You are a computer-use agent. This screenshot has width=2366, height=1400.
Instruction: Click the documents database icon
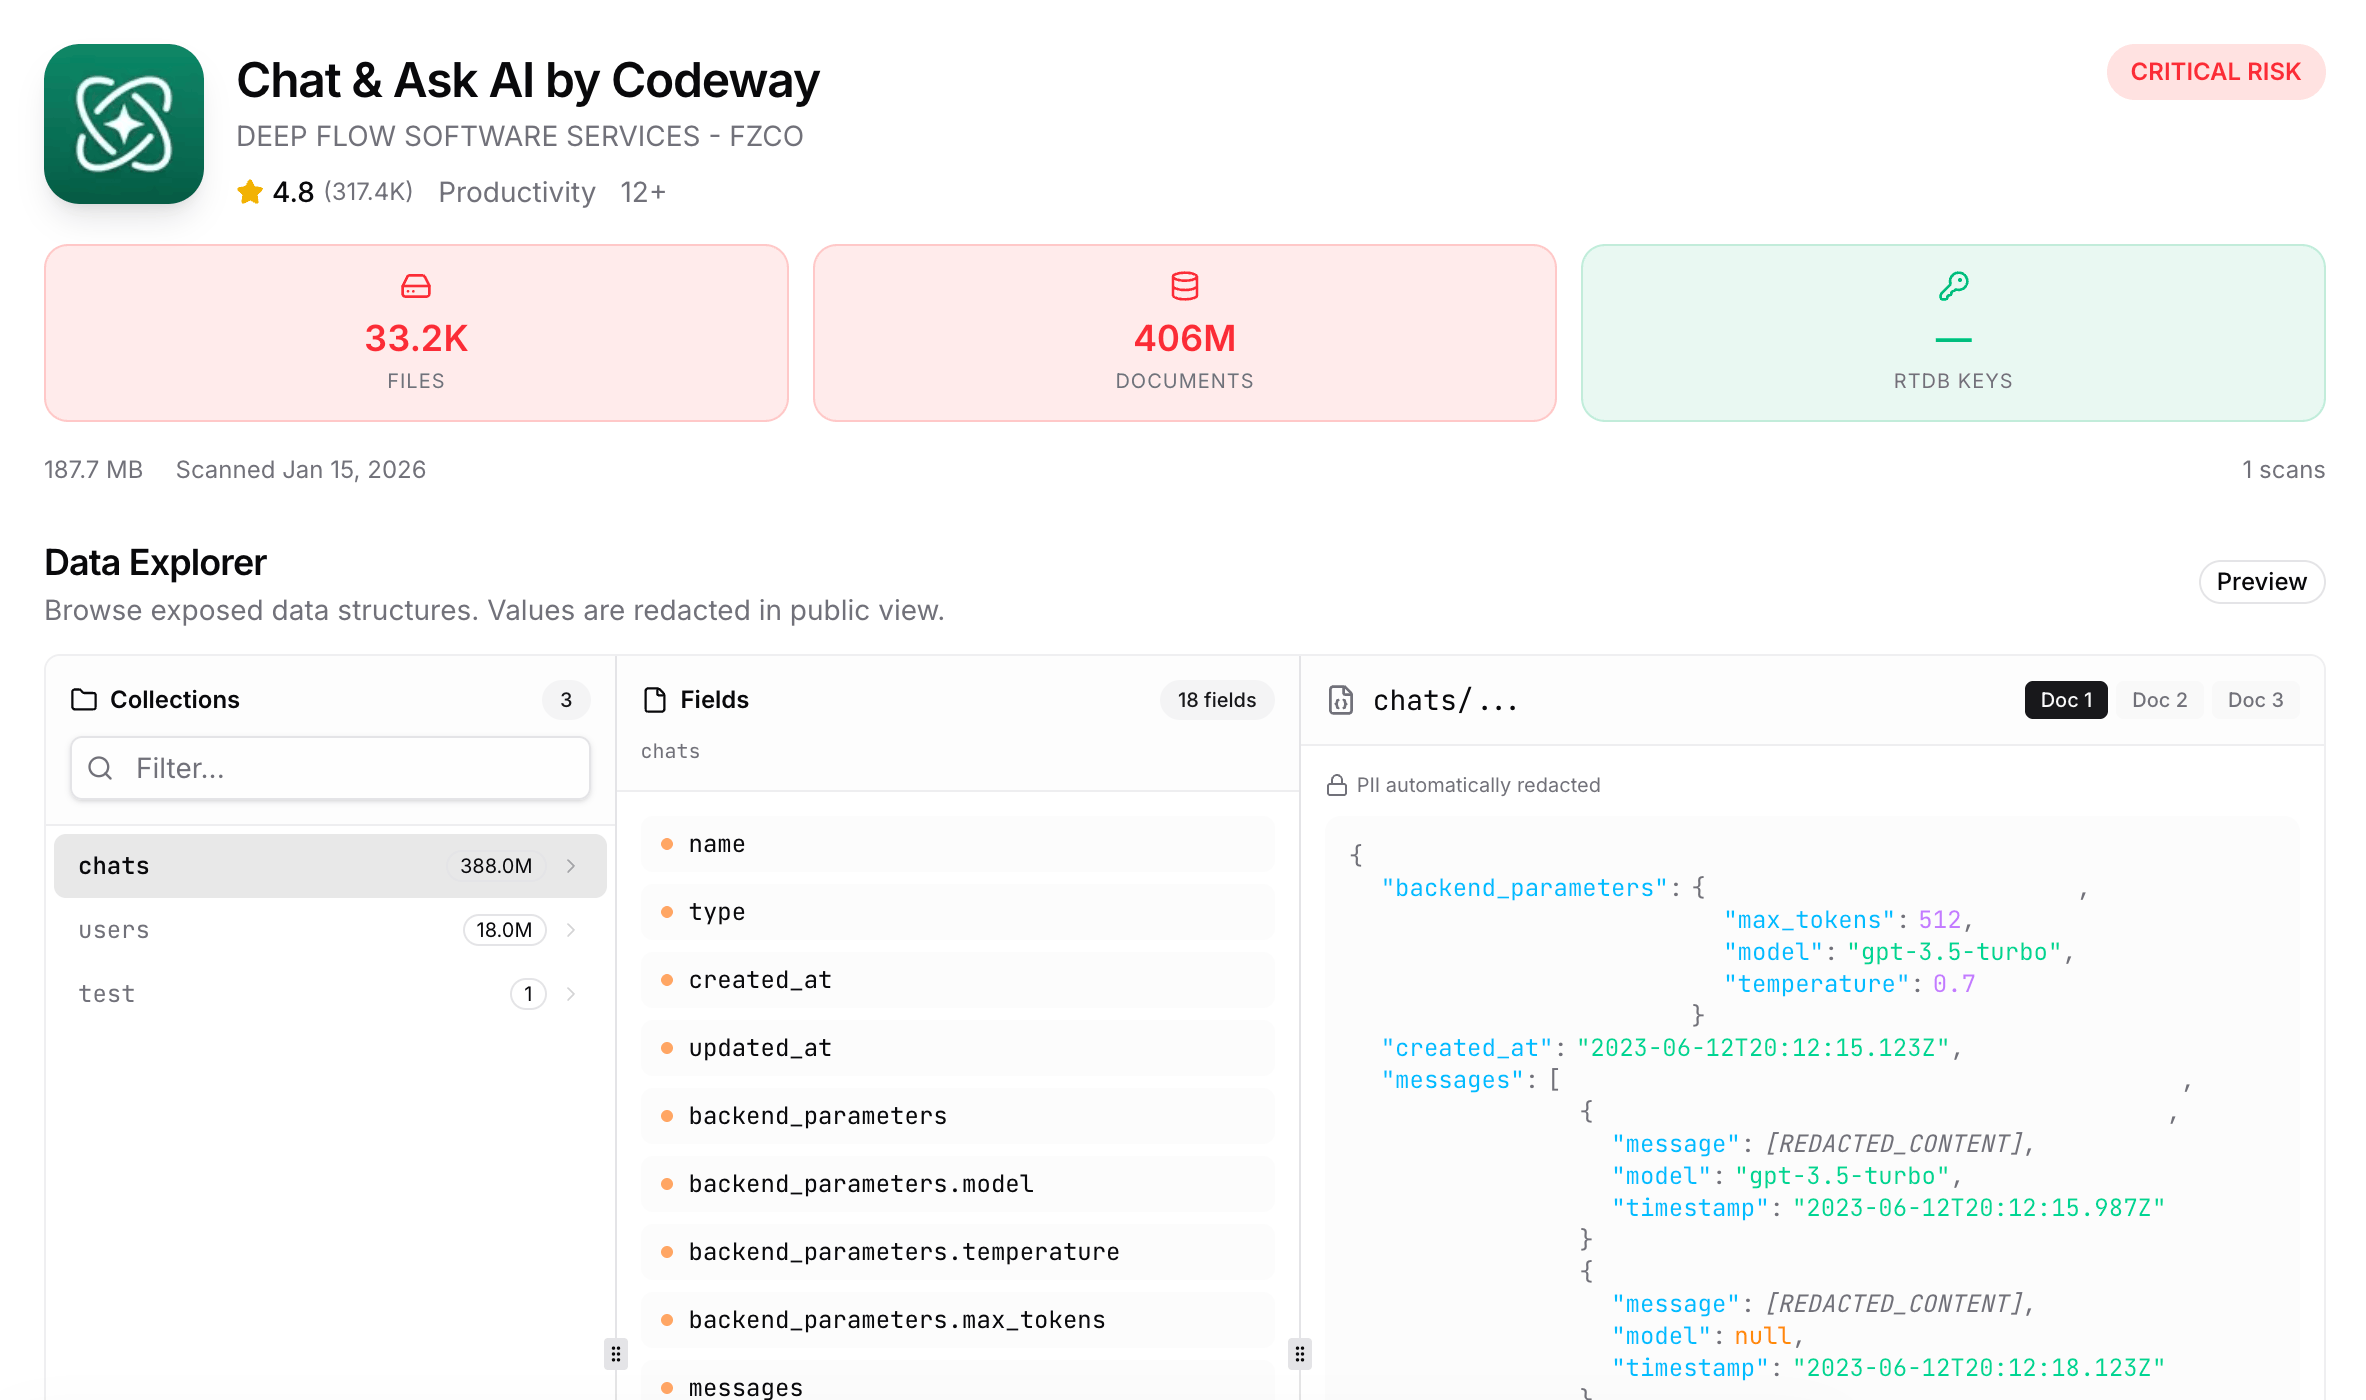click(x=1184, y=287)
